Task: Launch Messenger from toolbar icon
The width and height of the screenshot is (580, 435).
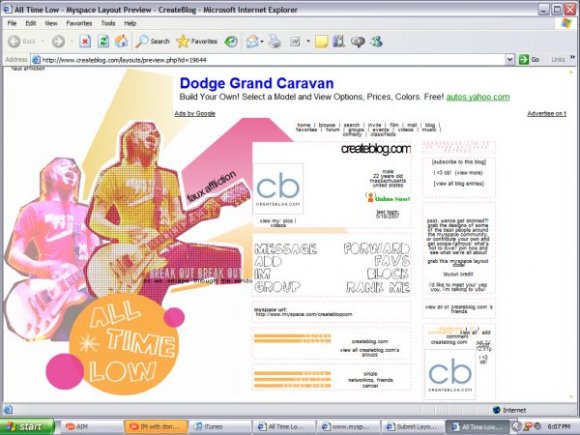Action: (377, 41)
